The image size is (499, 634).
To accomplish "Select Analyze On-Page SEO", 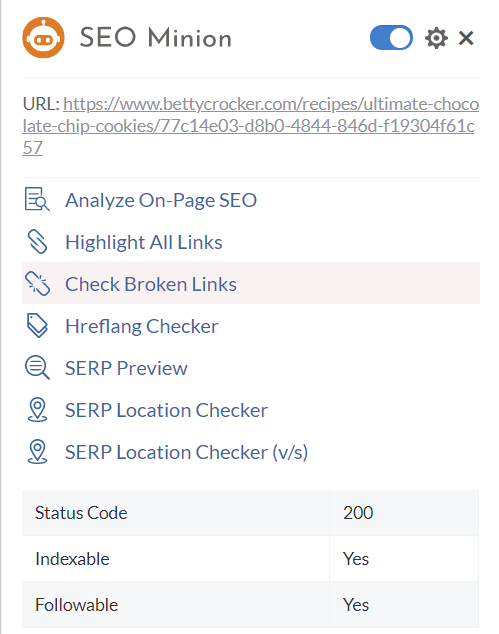I will tap(161, 200).
